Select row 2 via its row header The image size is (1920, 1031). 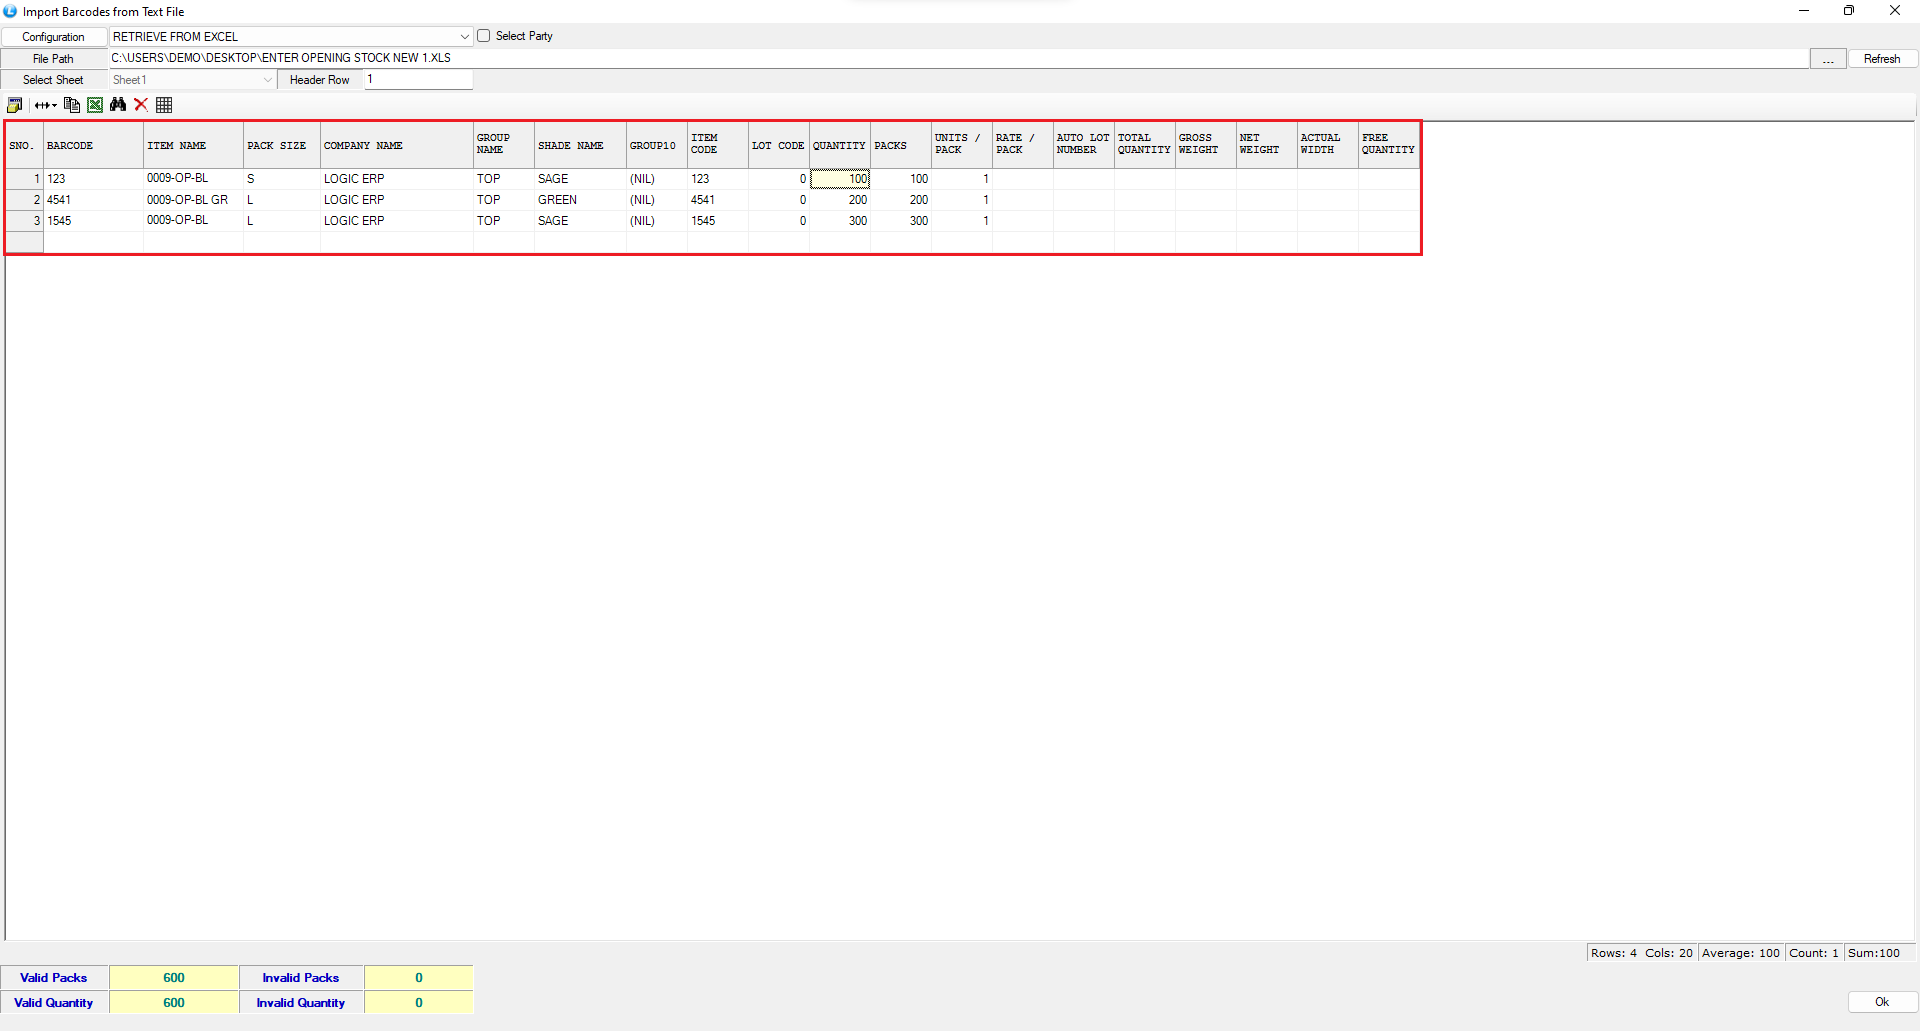[x=25, y=200]
